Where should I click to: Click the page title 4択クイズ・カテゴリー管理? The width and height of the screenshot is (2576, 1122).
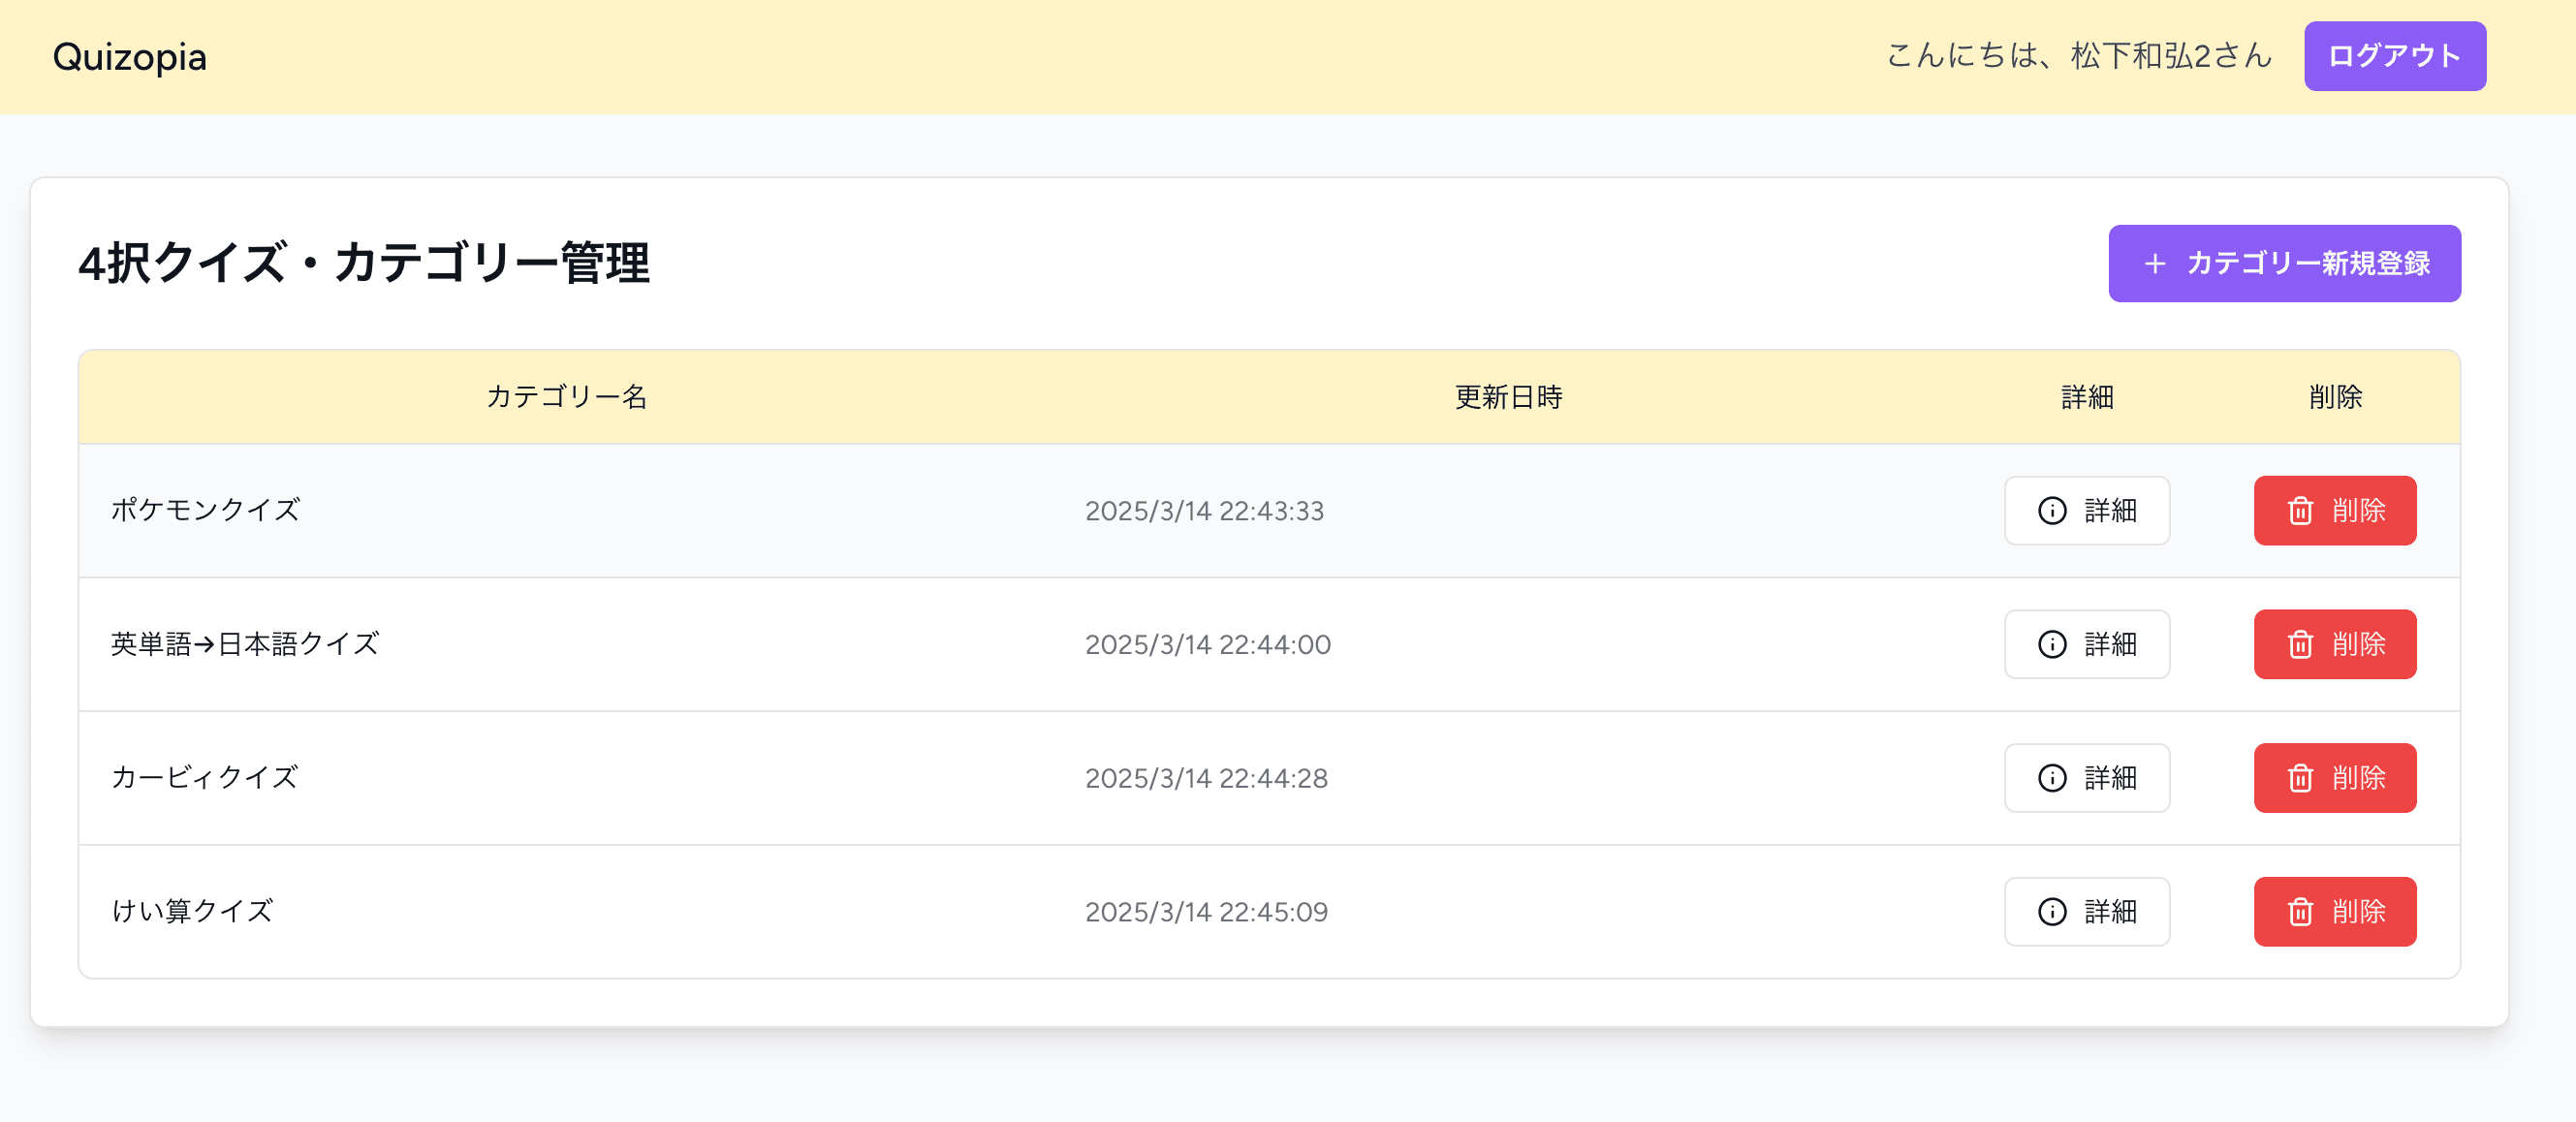(364, 263)
